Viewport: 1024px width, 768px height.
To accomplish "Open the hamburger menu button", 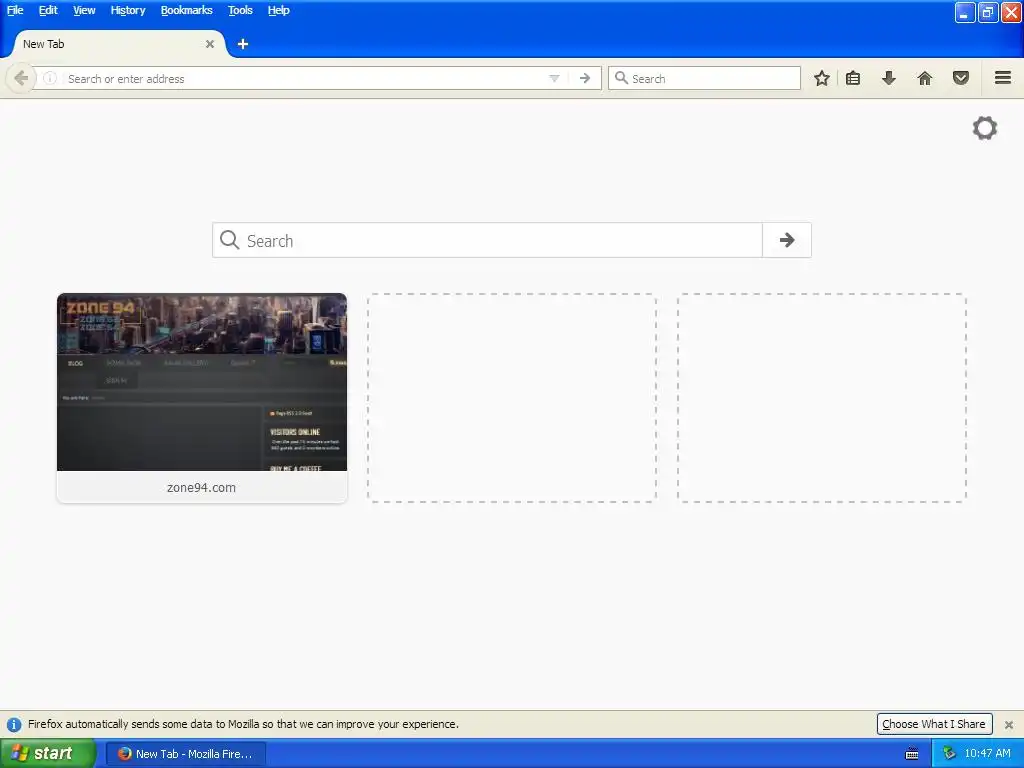I will (1003, 78).
